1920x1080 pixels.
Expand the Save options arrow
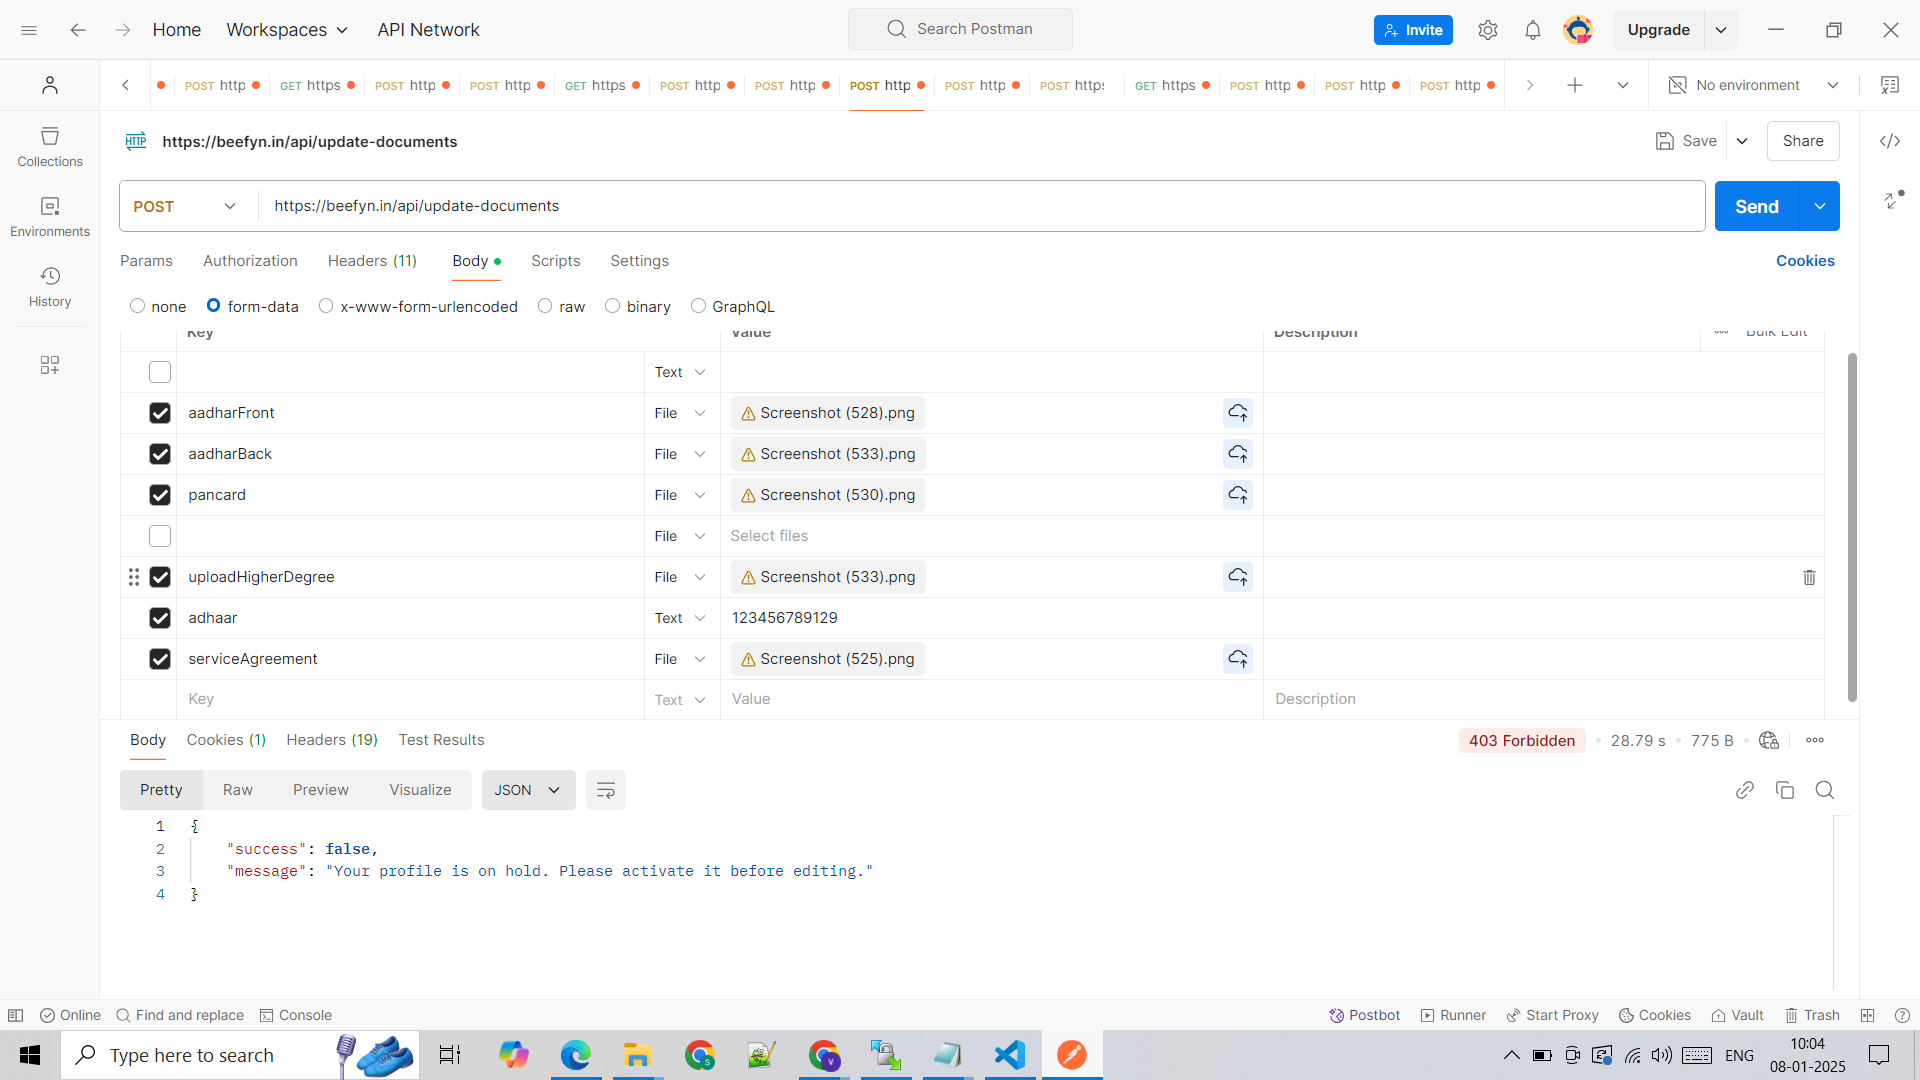click(1742, 141)
